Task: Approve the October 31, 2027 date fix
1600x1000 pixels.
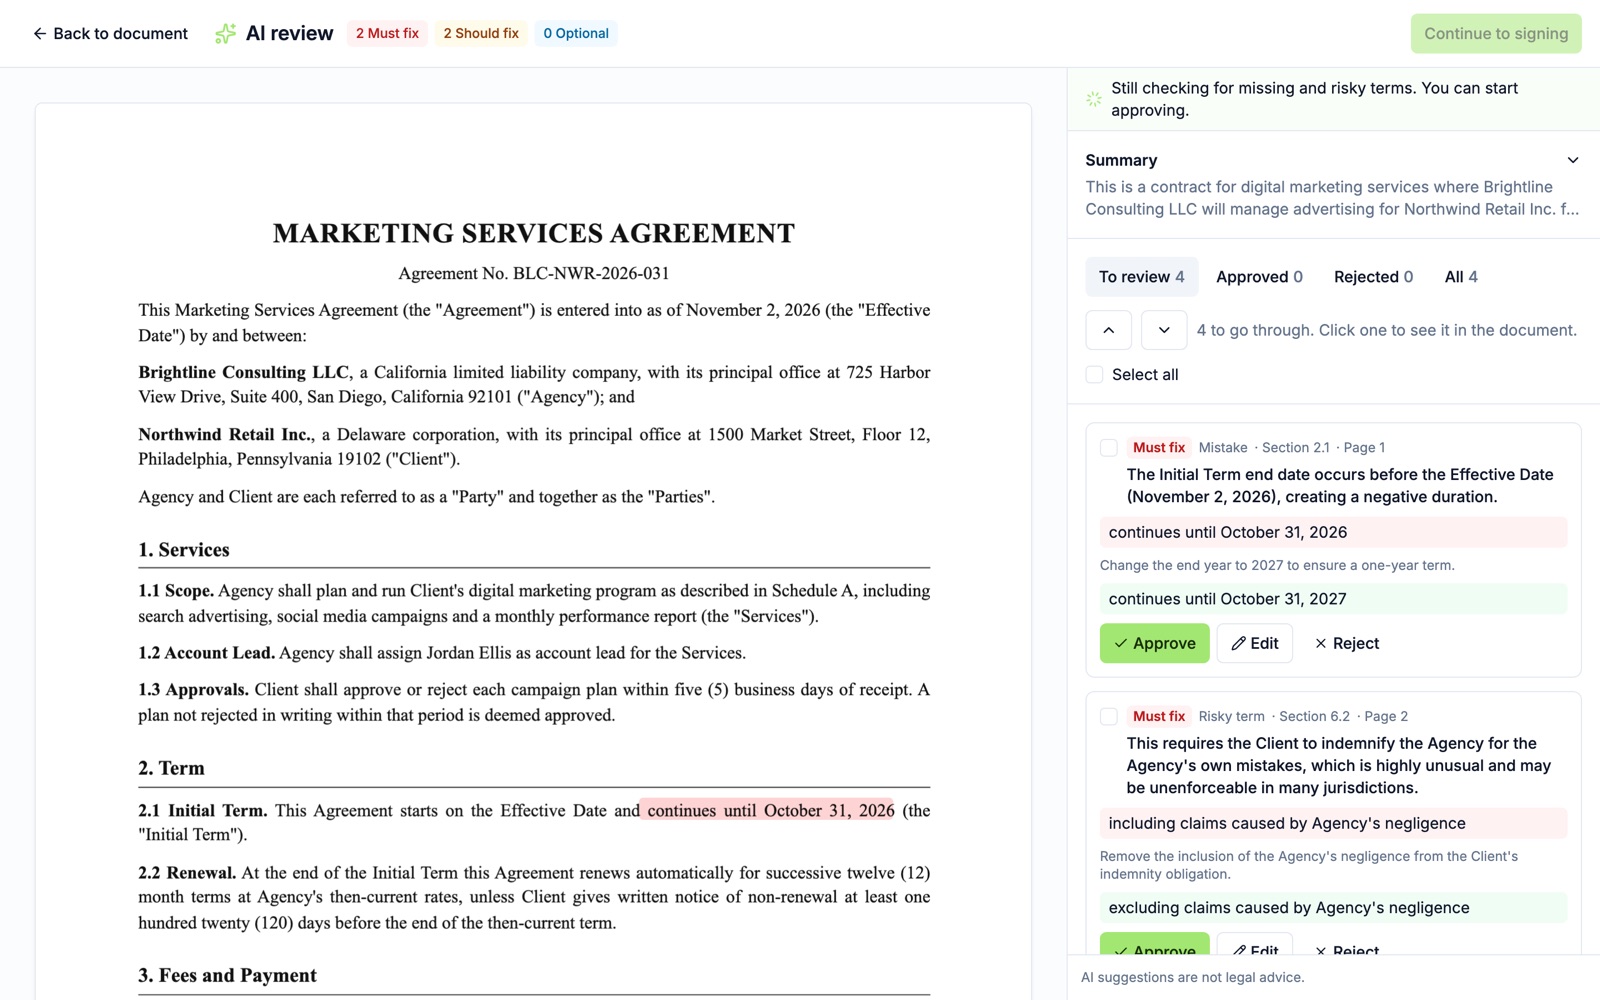Action: coord(1154,643)
